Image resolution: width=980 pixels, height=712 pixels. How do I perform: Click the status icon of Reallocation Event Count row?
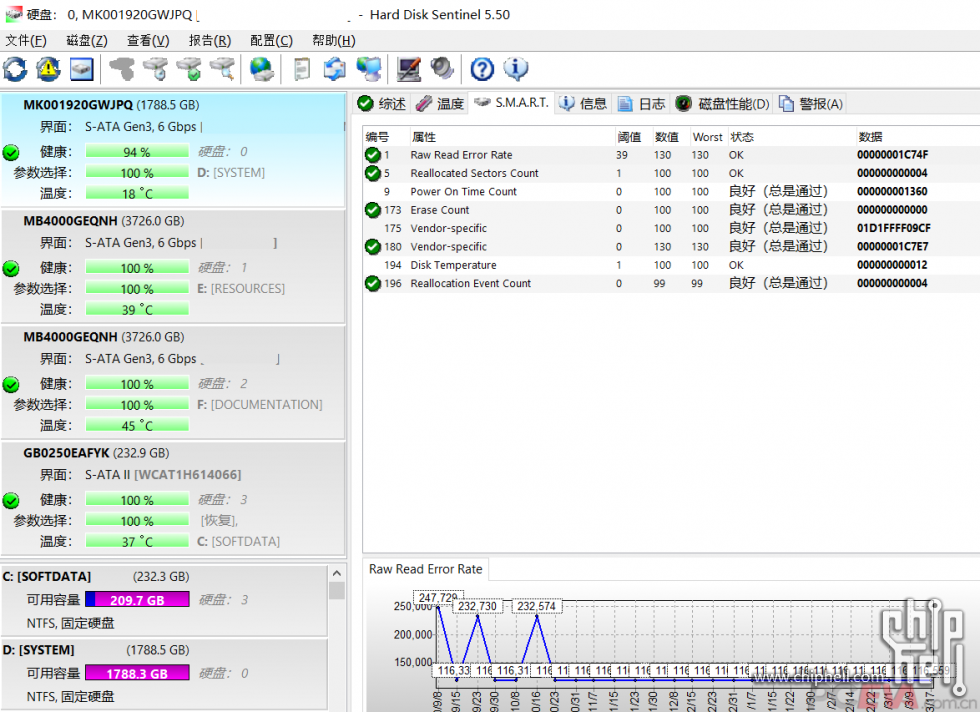click(x=373, y=284)
